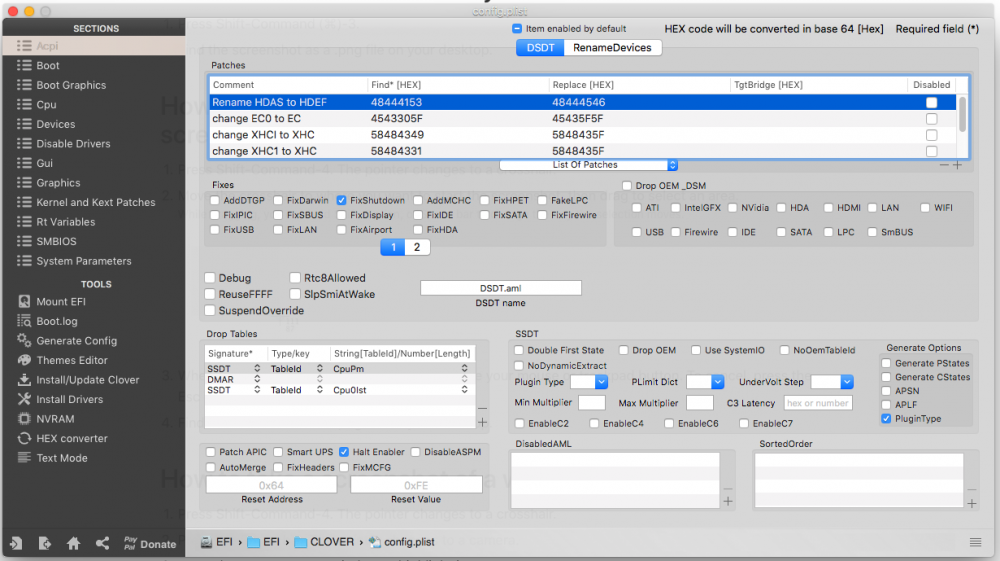1000x561 pixels.
Task: Change signature stepper for CpuPm row
Action: tap(257, 368)
